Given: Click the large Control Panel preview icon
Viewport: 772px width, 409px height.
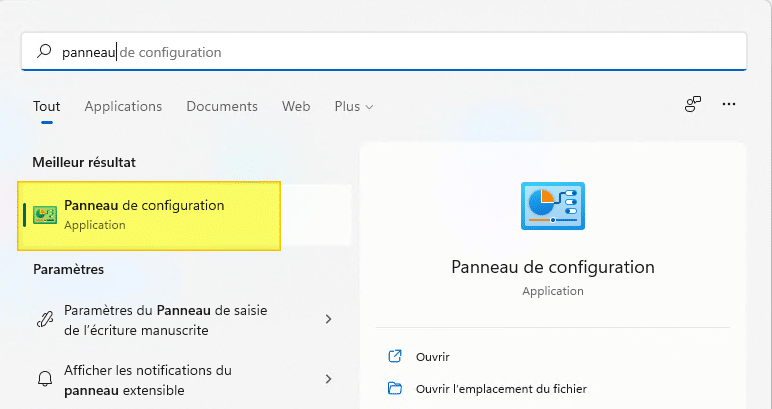Looking at the screenshot, I should point(552,207).
